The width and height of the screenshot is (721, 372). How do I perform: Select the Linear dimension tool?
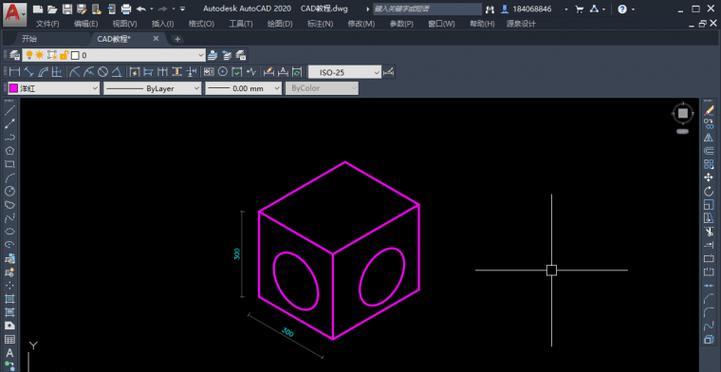15,72
